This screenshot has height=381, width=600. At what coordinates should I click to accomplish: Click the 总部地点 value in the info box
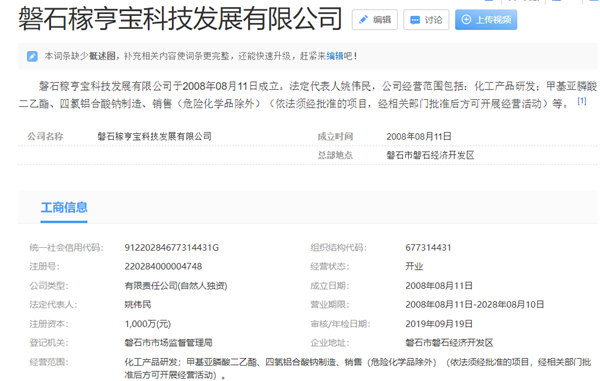[430, 155]
